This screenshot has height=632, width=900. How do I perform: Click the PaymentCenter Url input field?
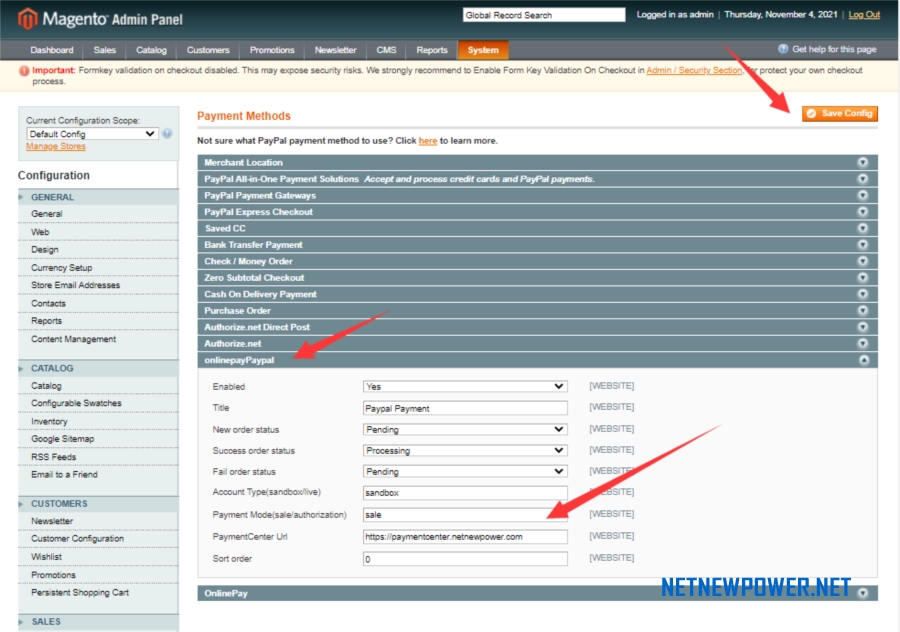[x=465, y=537]
